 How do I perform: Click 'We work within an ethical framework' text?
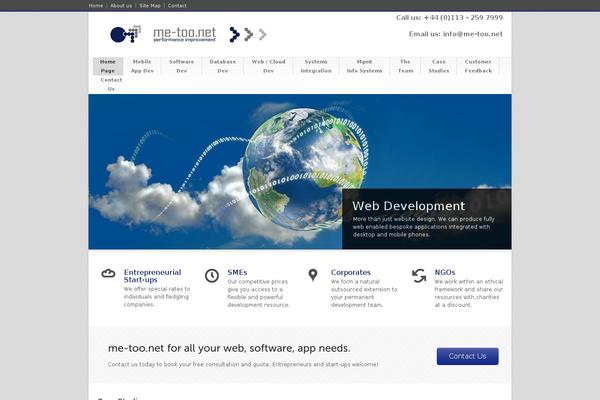pyautogui.click(x=468, y=293)
